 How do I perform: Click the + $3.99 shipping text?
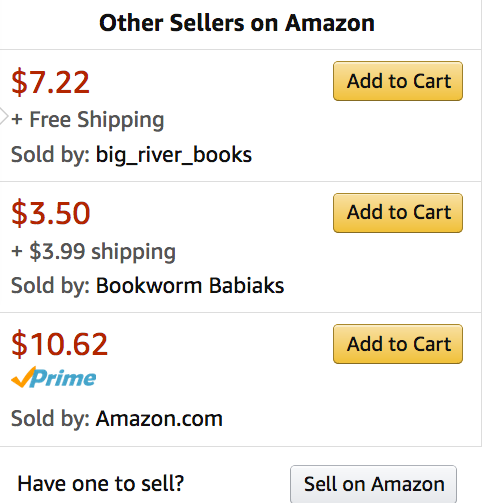click(93, 252)
